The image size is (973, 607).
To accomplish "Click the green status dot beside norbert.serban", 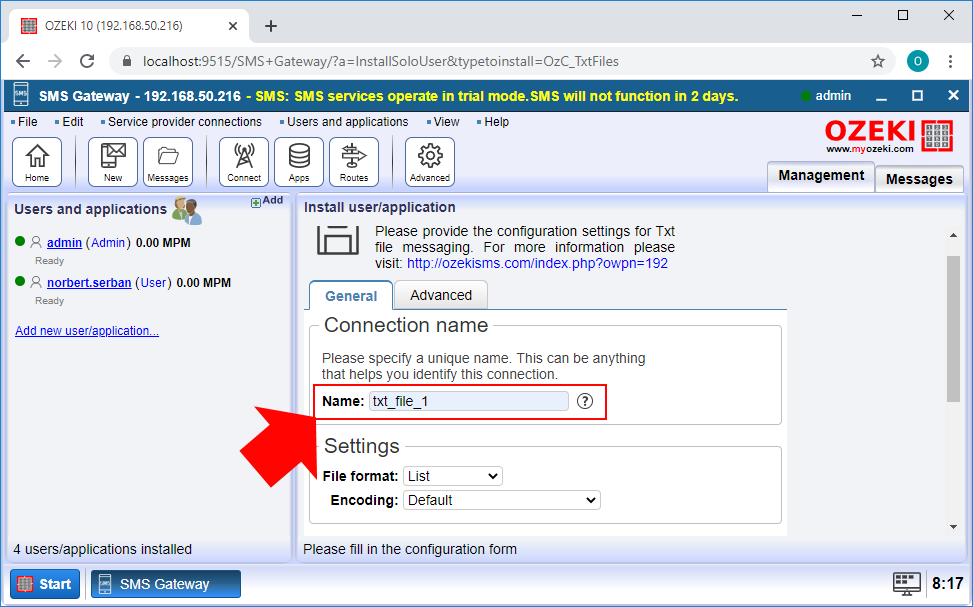I will [20, 281].
